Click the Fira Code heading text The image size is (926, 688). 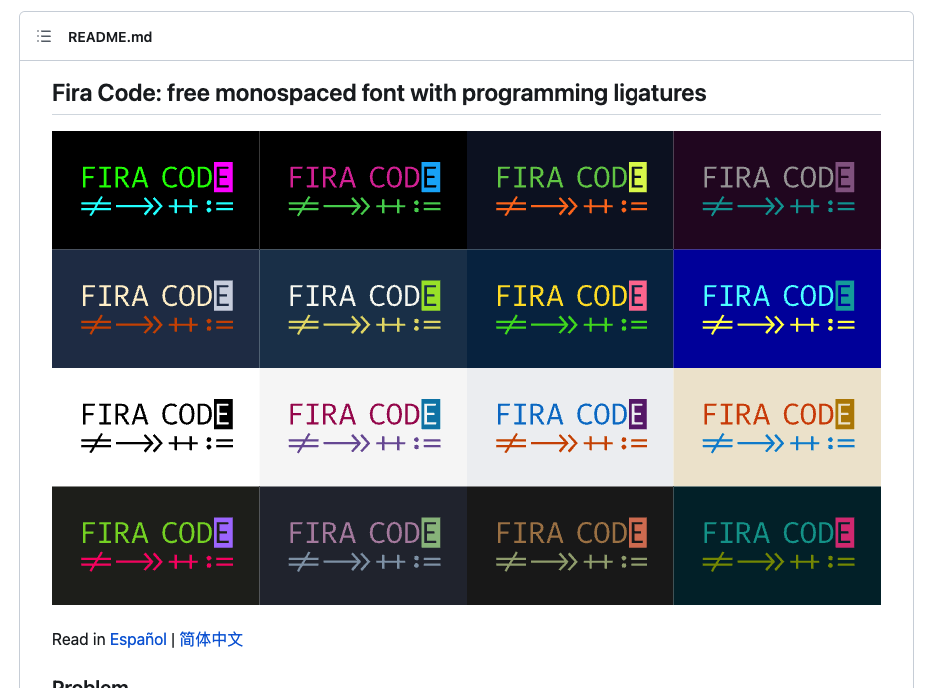click(379, 93)
